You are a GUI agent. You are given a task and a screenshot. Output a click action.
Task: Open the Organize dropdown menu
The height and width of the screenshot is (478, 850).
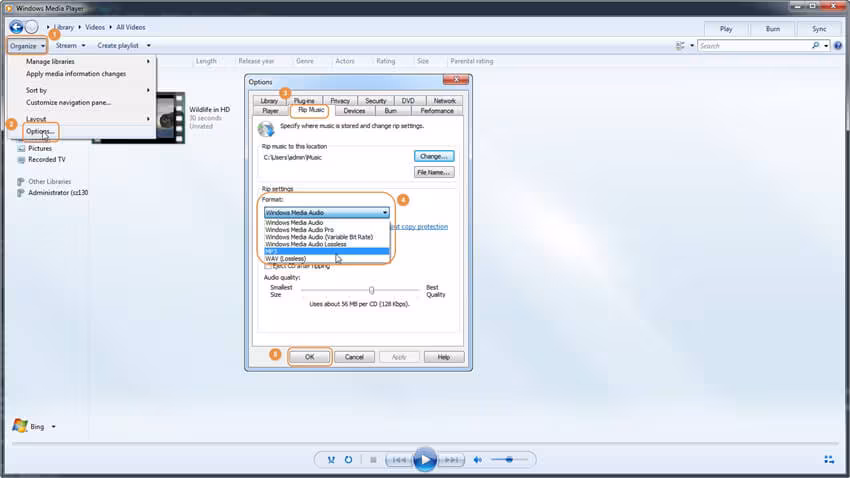(27, 46)
